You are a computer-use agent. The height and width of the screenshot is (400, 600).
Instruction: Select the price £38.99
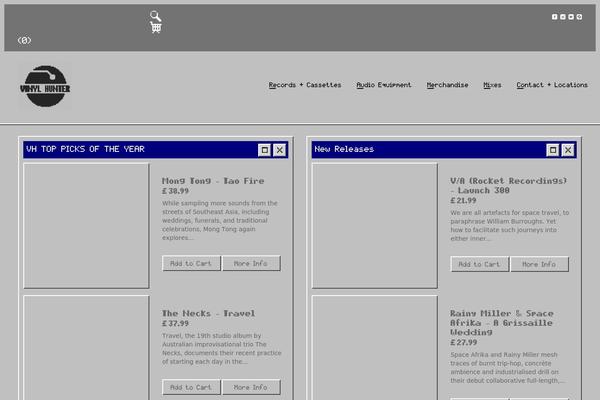175,191
